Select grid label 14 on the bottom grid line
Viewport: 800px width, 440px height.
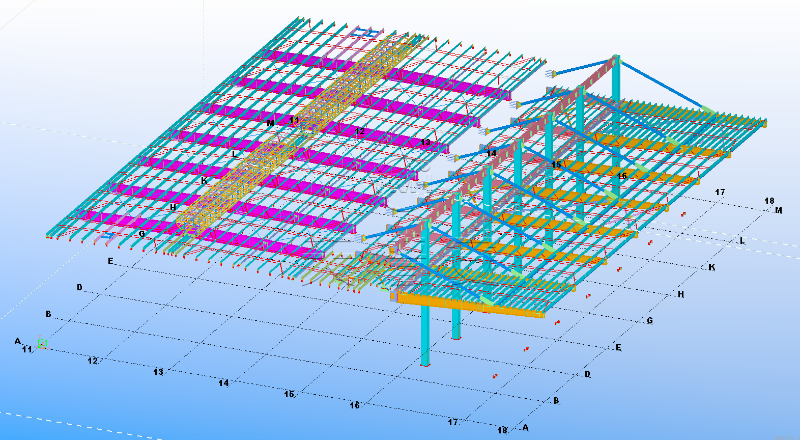[223, 383]
